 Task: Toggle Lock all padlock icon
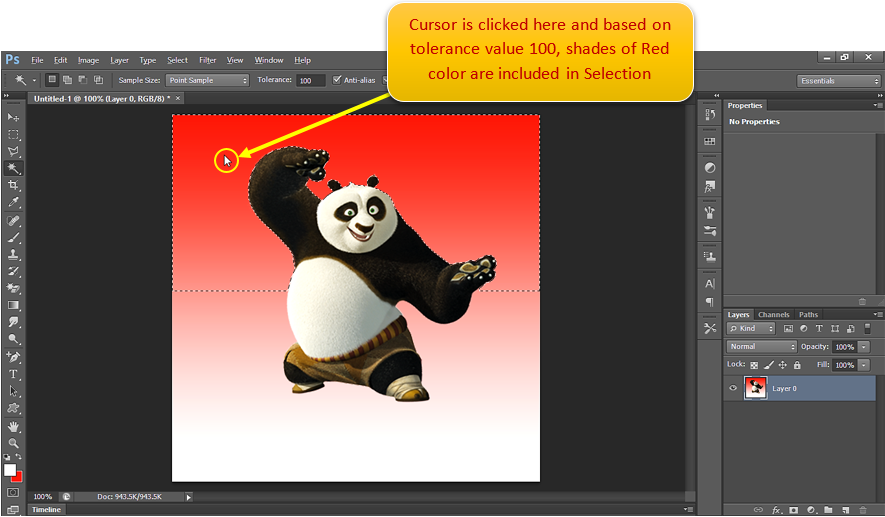pyautogui.click(x=797, y=365)
